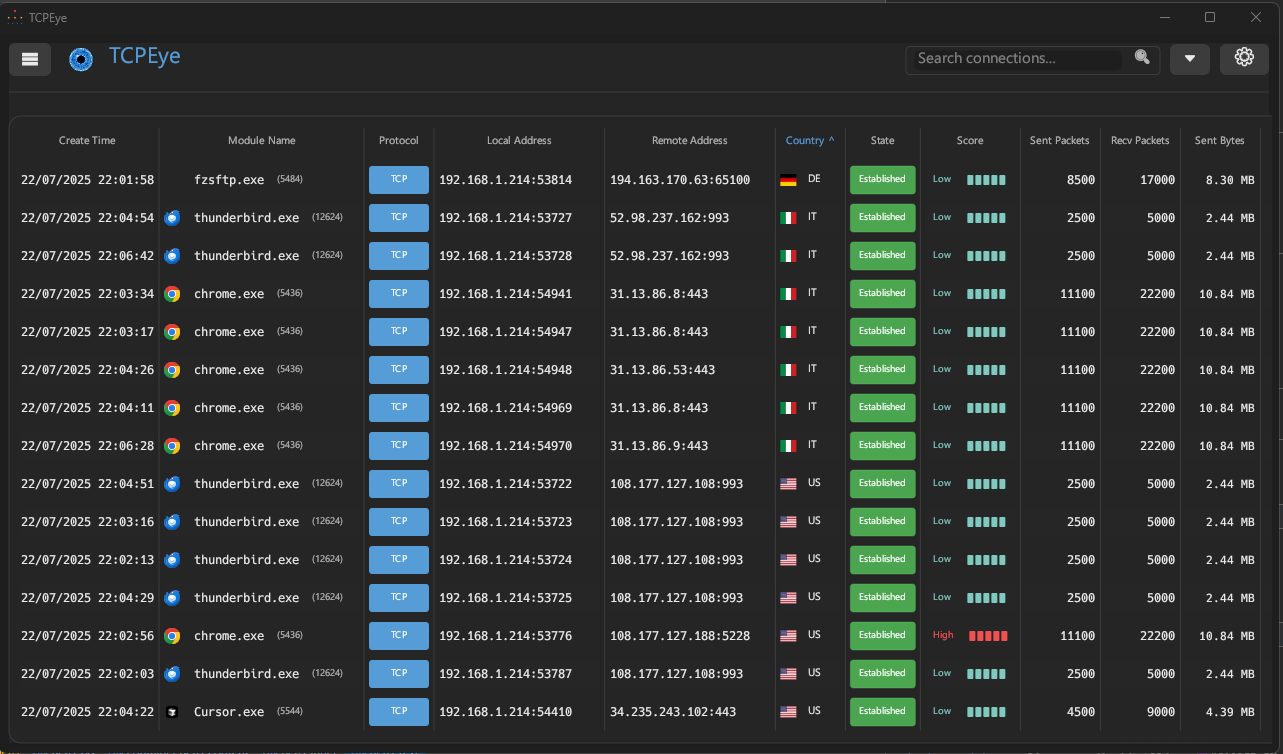The height and width of the screenshot is (754, 1283).
Task: Sort by Remote Address column header
Action: (690, 141)
